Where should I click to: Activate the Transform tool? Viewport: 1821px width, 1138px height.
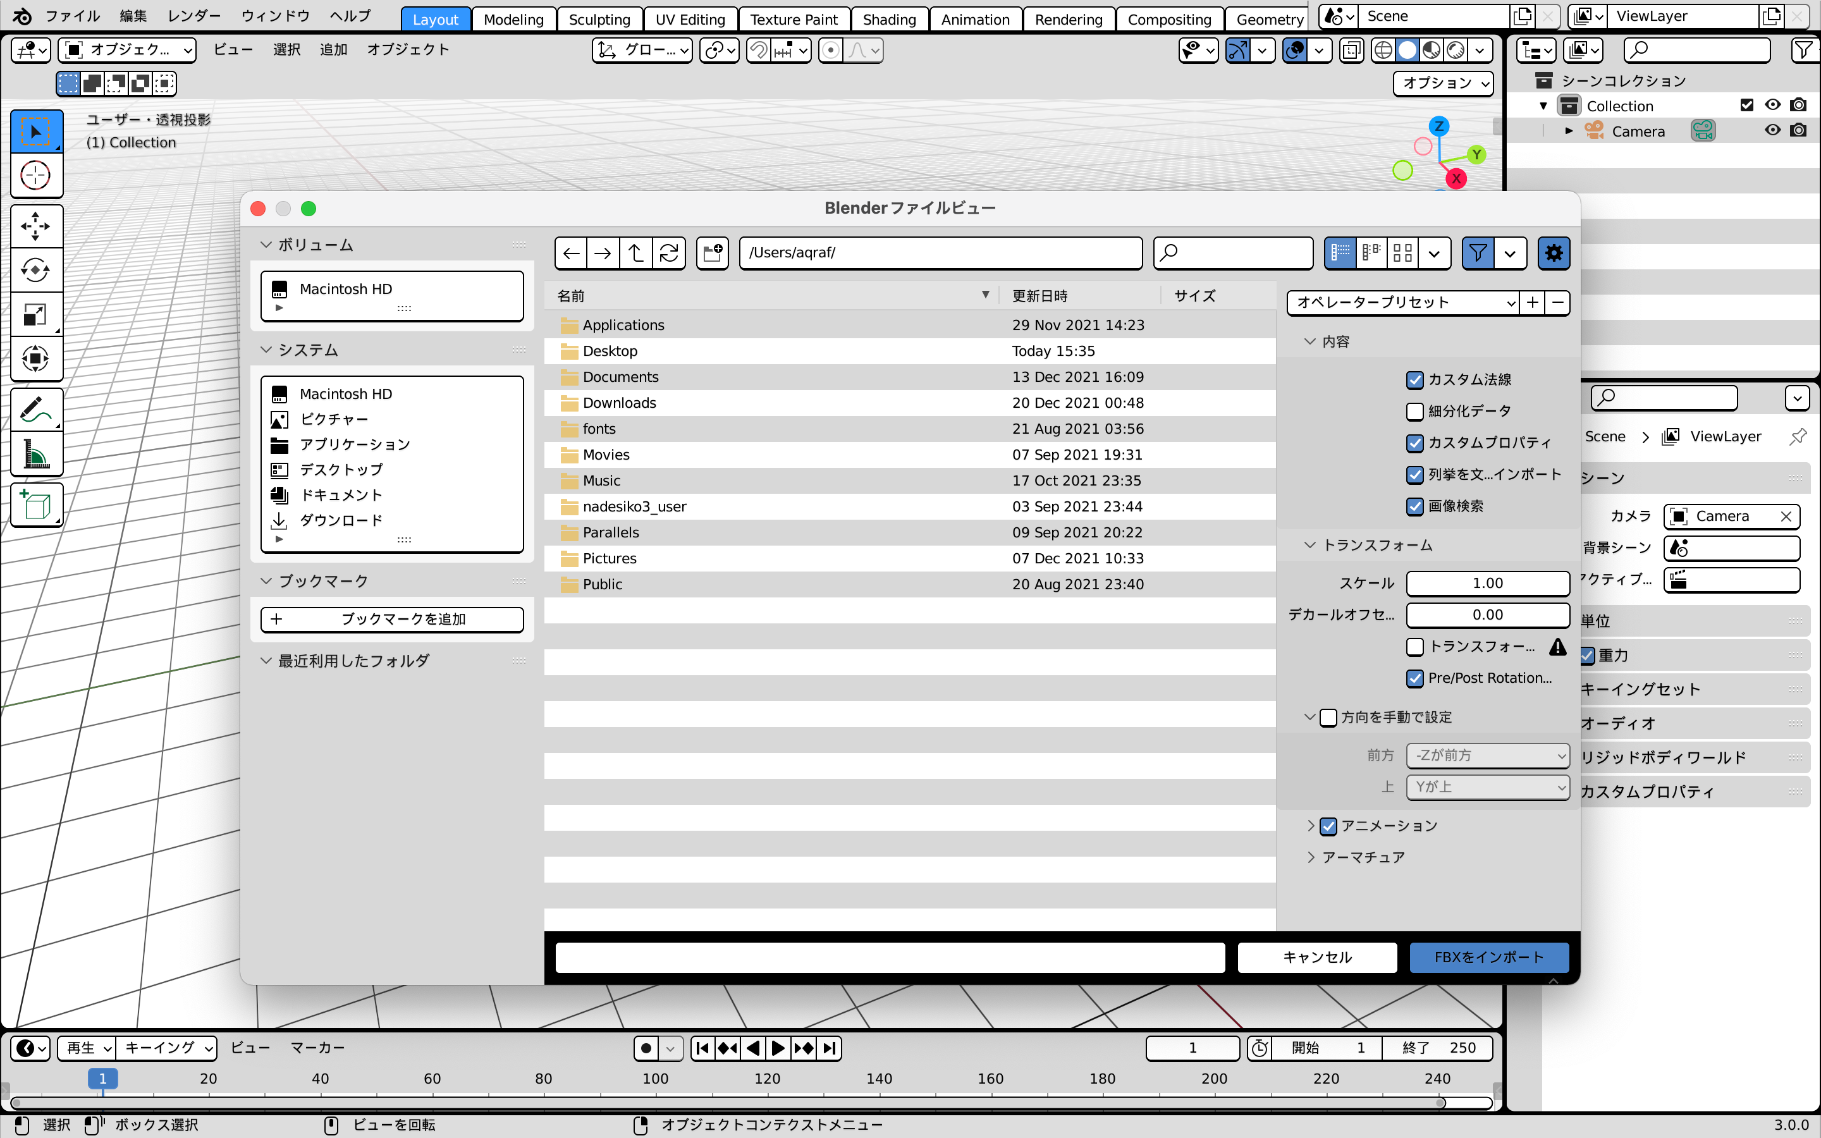click(x=36, y=358)
